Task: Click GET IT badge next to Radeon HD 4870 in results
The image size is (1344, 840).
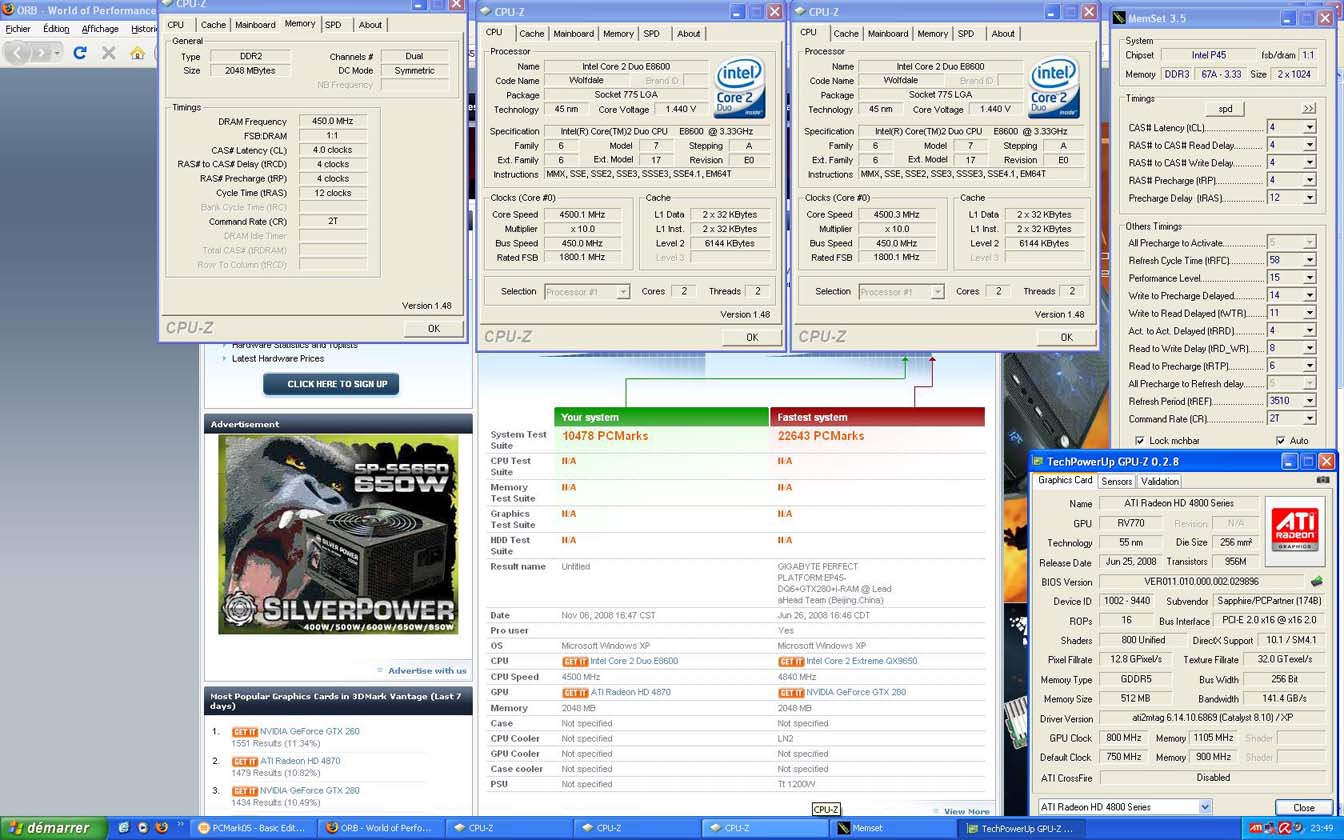Action: click(575, 693)
